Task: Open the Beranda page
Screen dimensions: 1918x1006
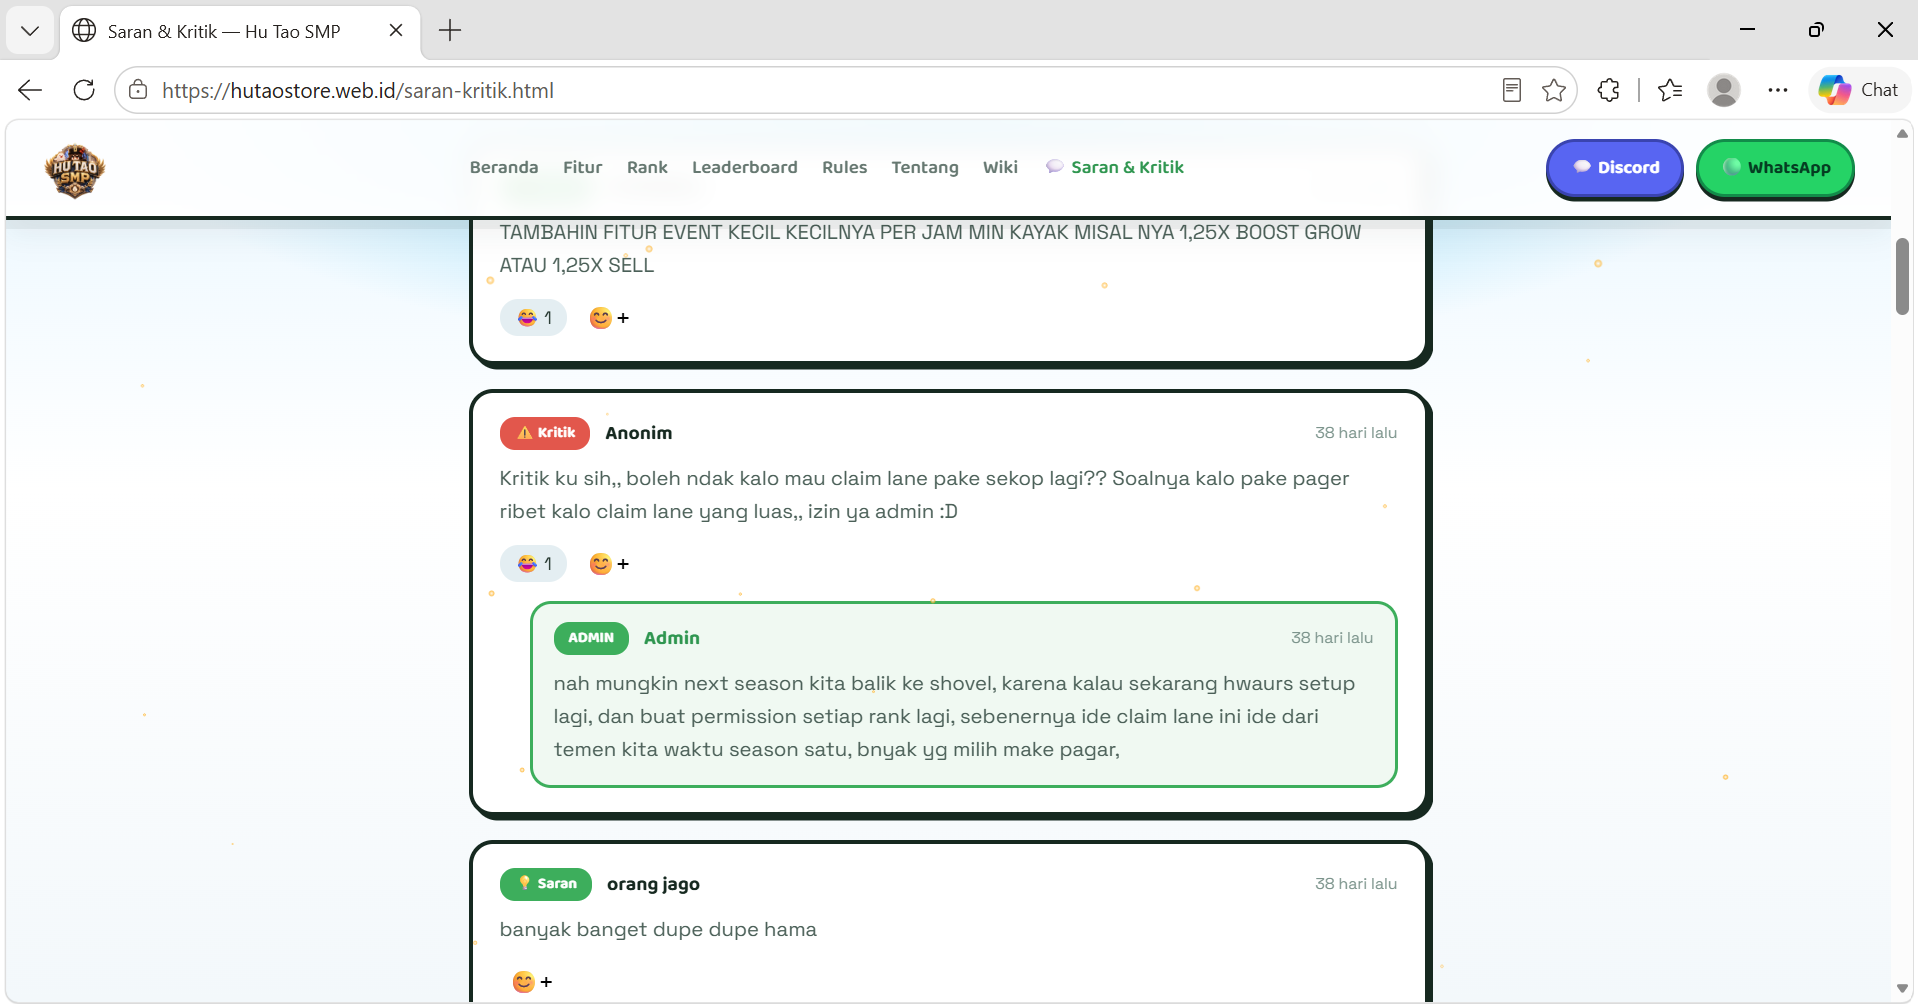Action: (504, 168)
